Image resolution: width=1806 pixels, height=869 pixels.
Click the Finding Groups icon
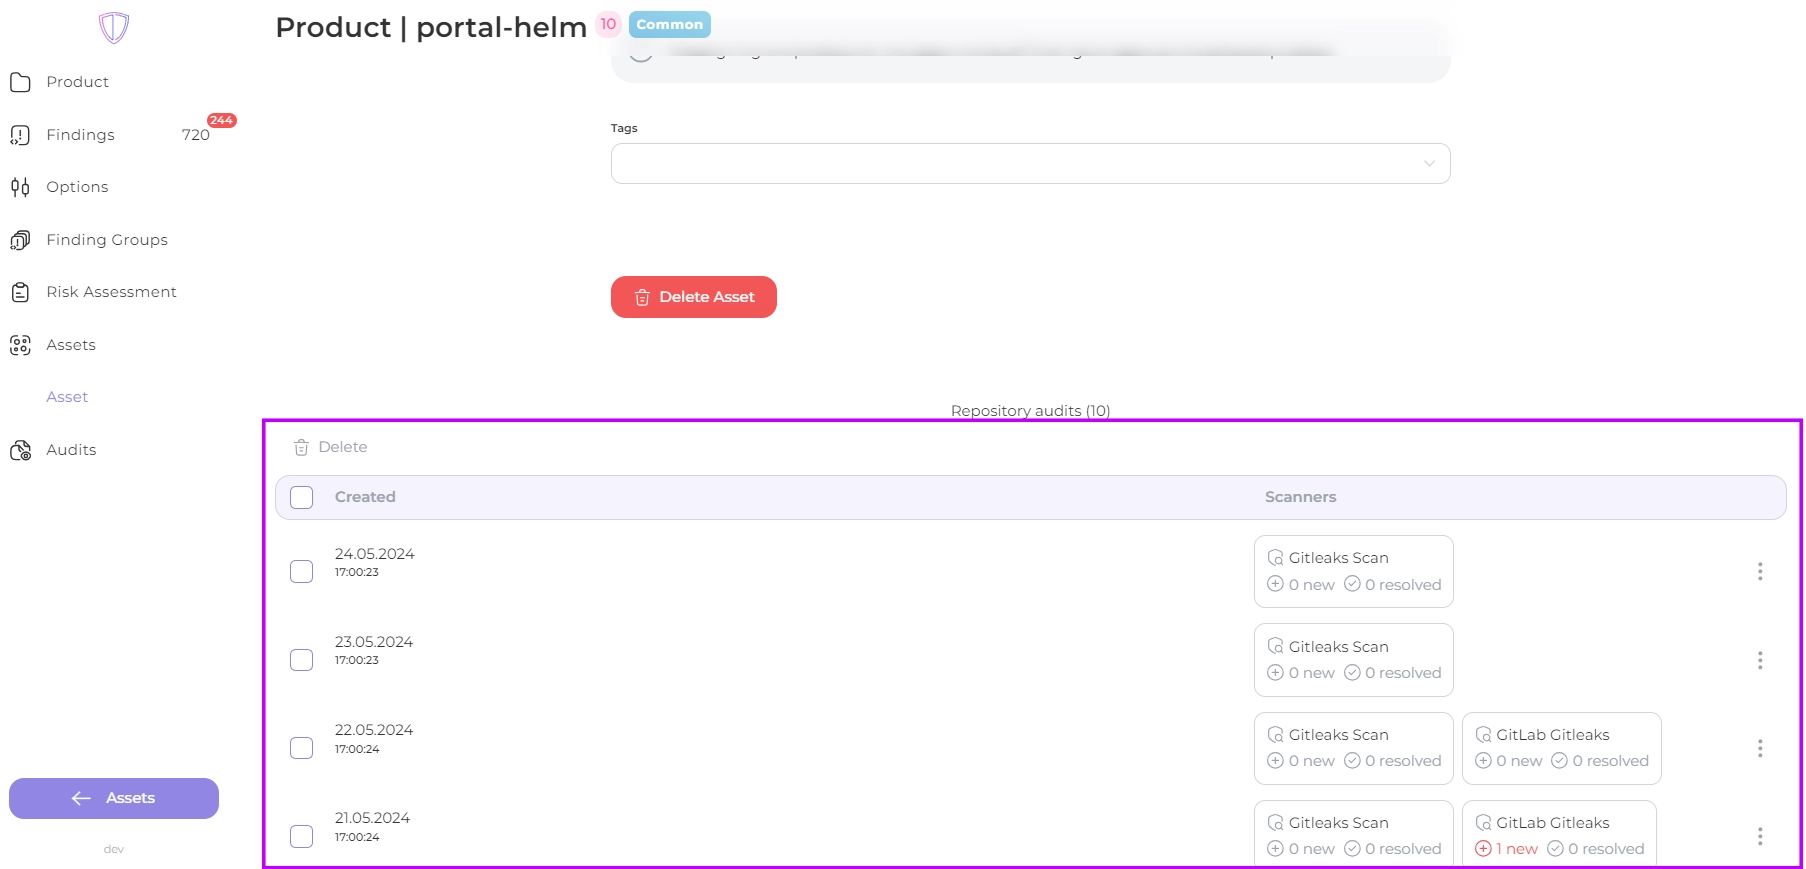coord(20,240)
